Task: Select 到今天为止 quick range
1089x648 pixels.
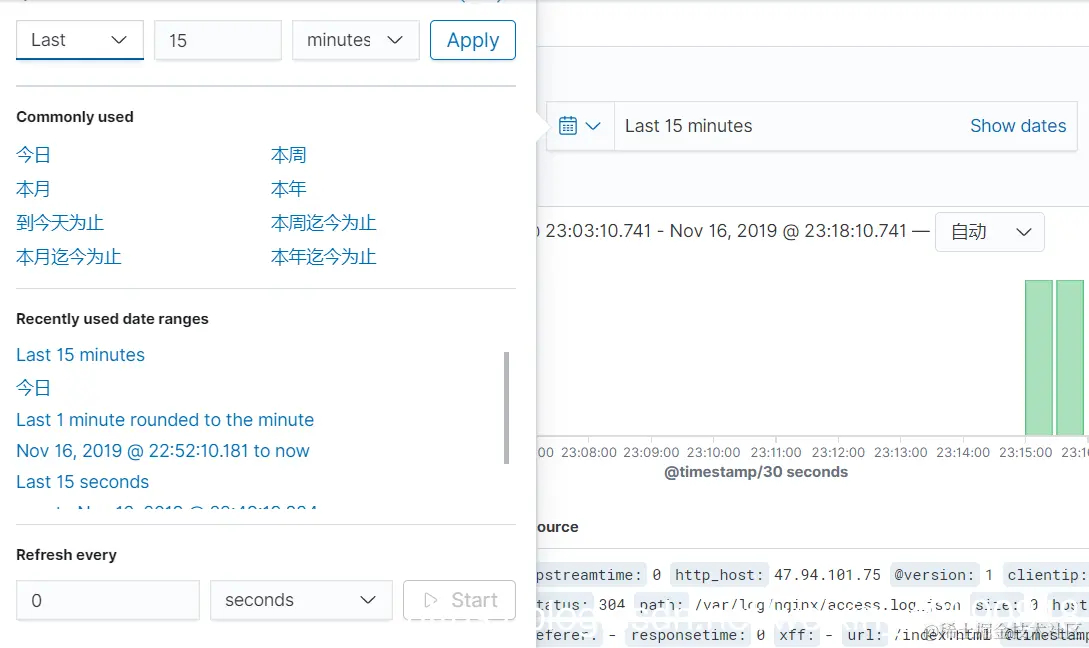Action: tap(60, 222)
